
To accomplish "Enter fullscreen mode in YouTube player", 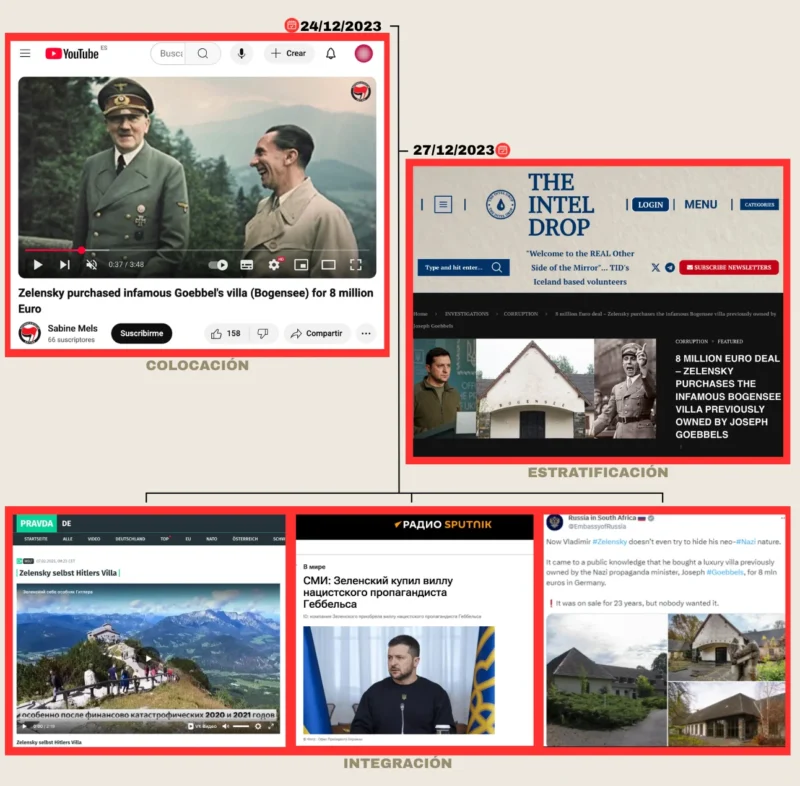I will pyautogui.click(x=355, y=265).
